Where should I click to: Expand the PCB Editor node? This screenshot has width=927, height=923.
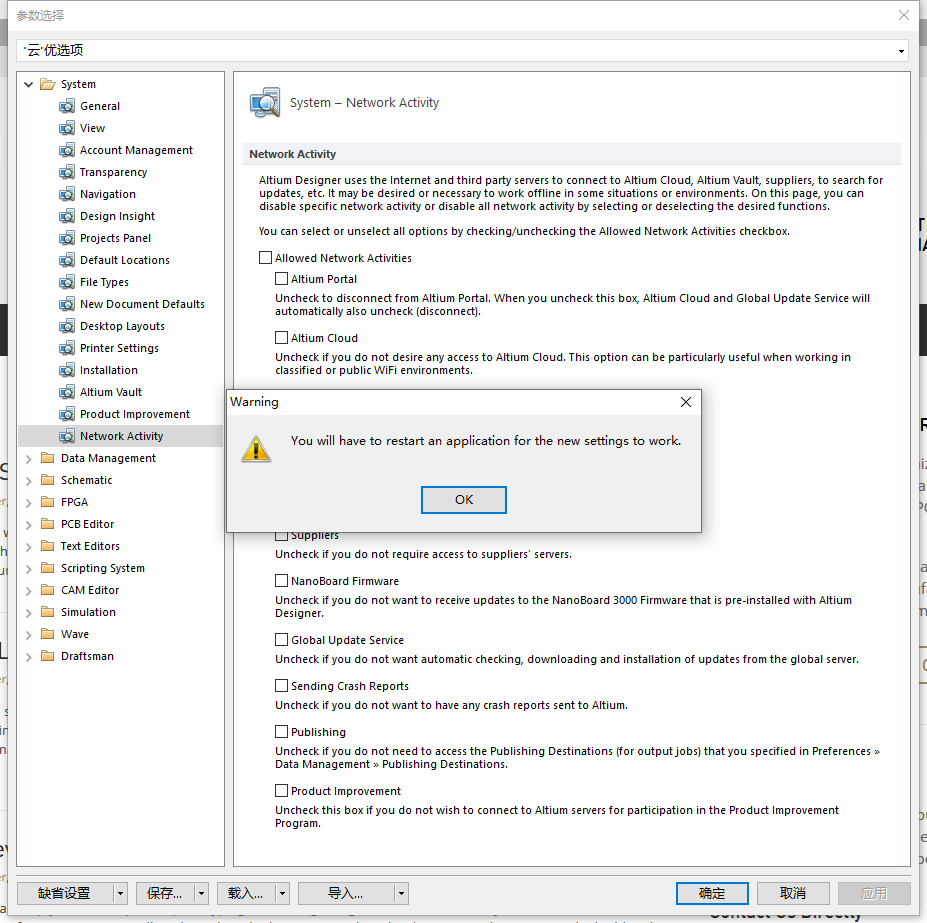tap(28, 524)
